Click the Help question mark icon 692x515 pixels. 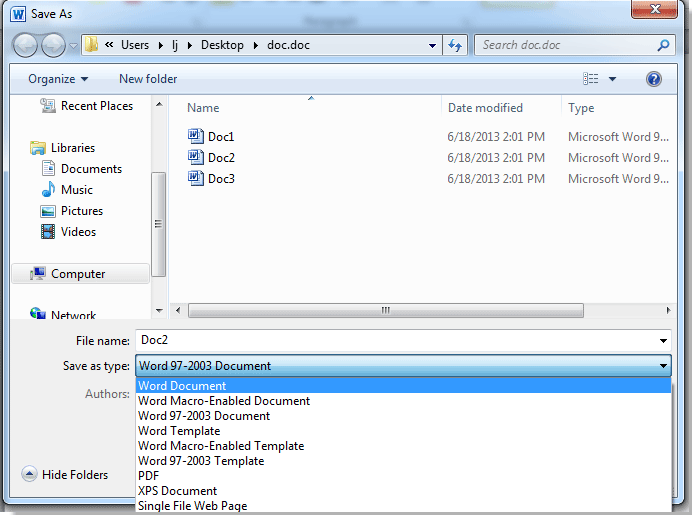click(654, 79)
